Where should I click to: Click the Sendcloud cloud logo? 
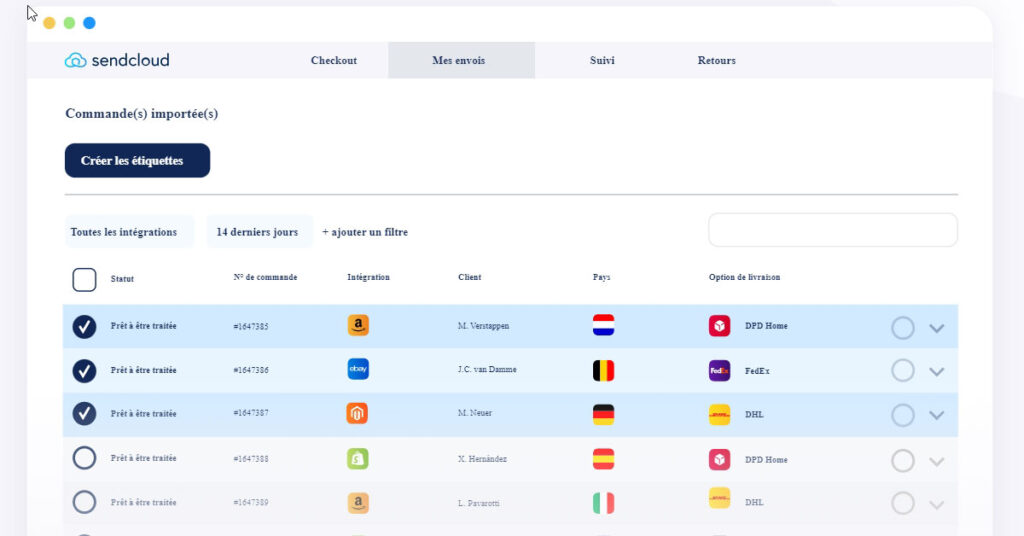coord(75,60)
